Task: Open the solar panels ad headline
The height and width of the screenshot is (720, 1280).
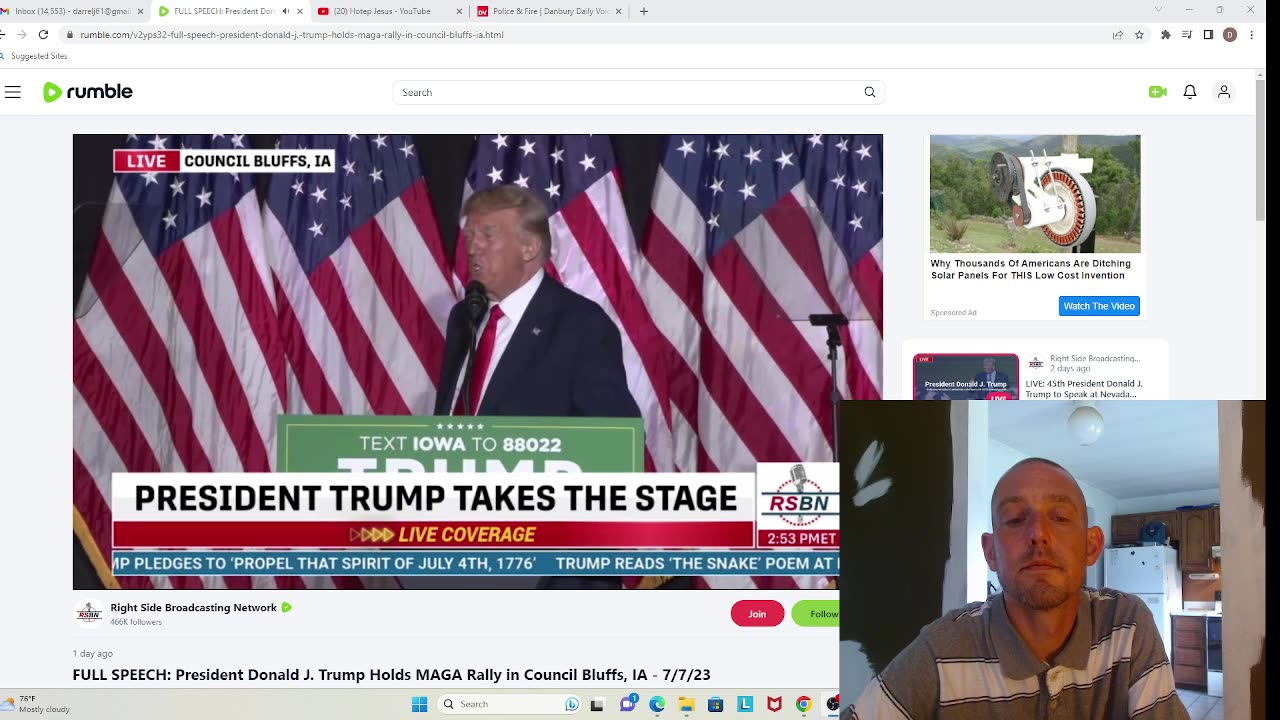Action: pos(1030,270)
